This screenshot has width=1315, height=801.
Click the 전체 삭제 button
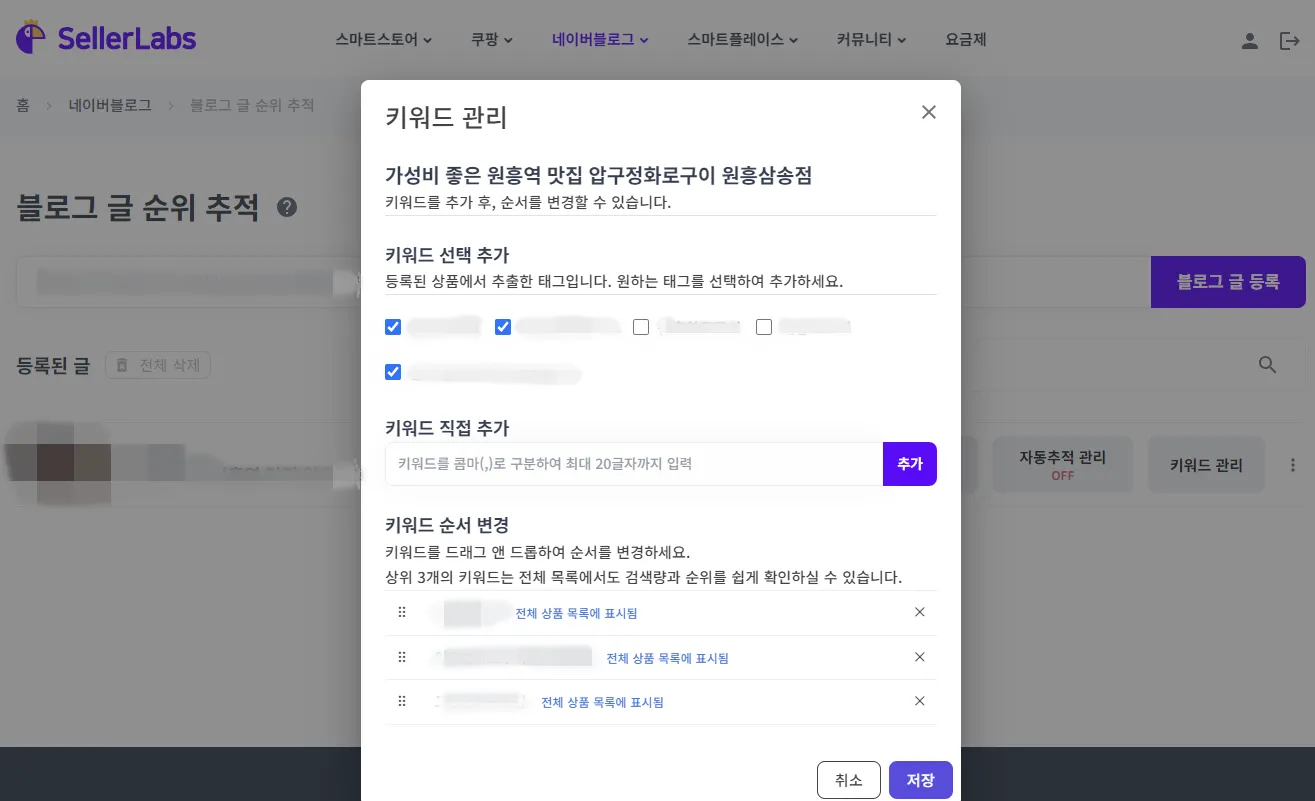(158, 366)
